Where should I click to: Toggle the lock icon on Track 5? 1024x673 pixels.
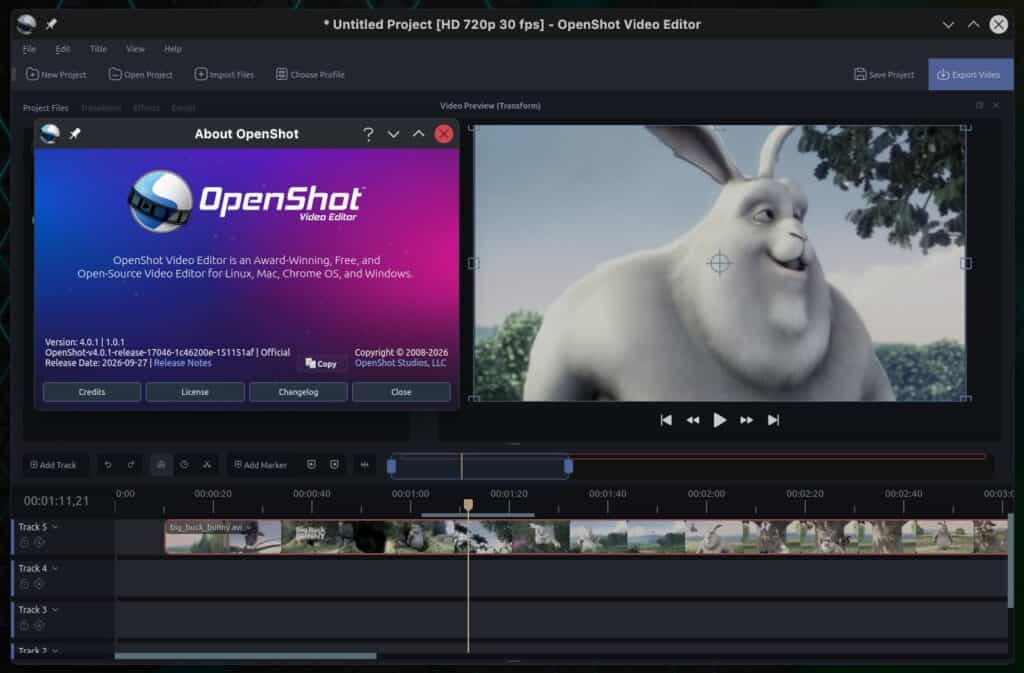pos(25,542)
